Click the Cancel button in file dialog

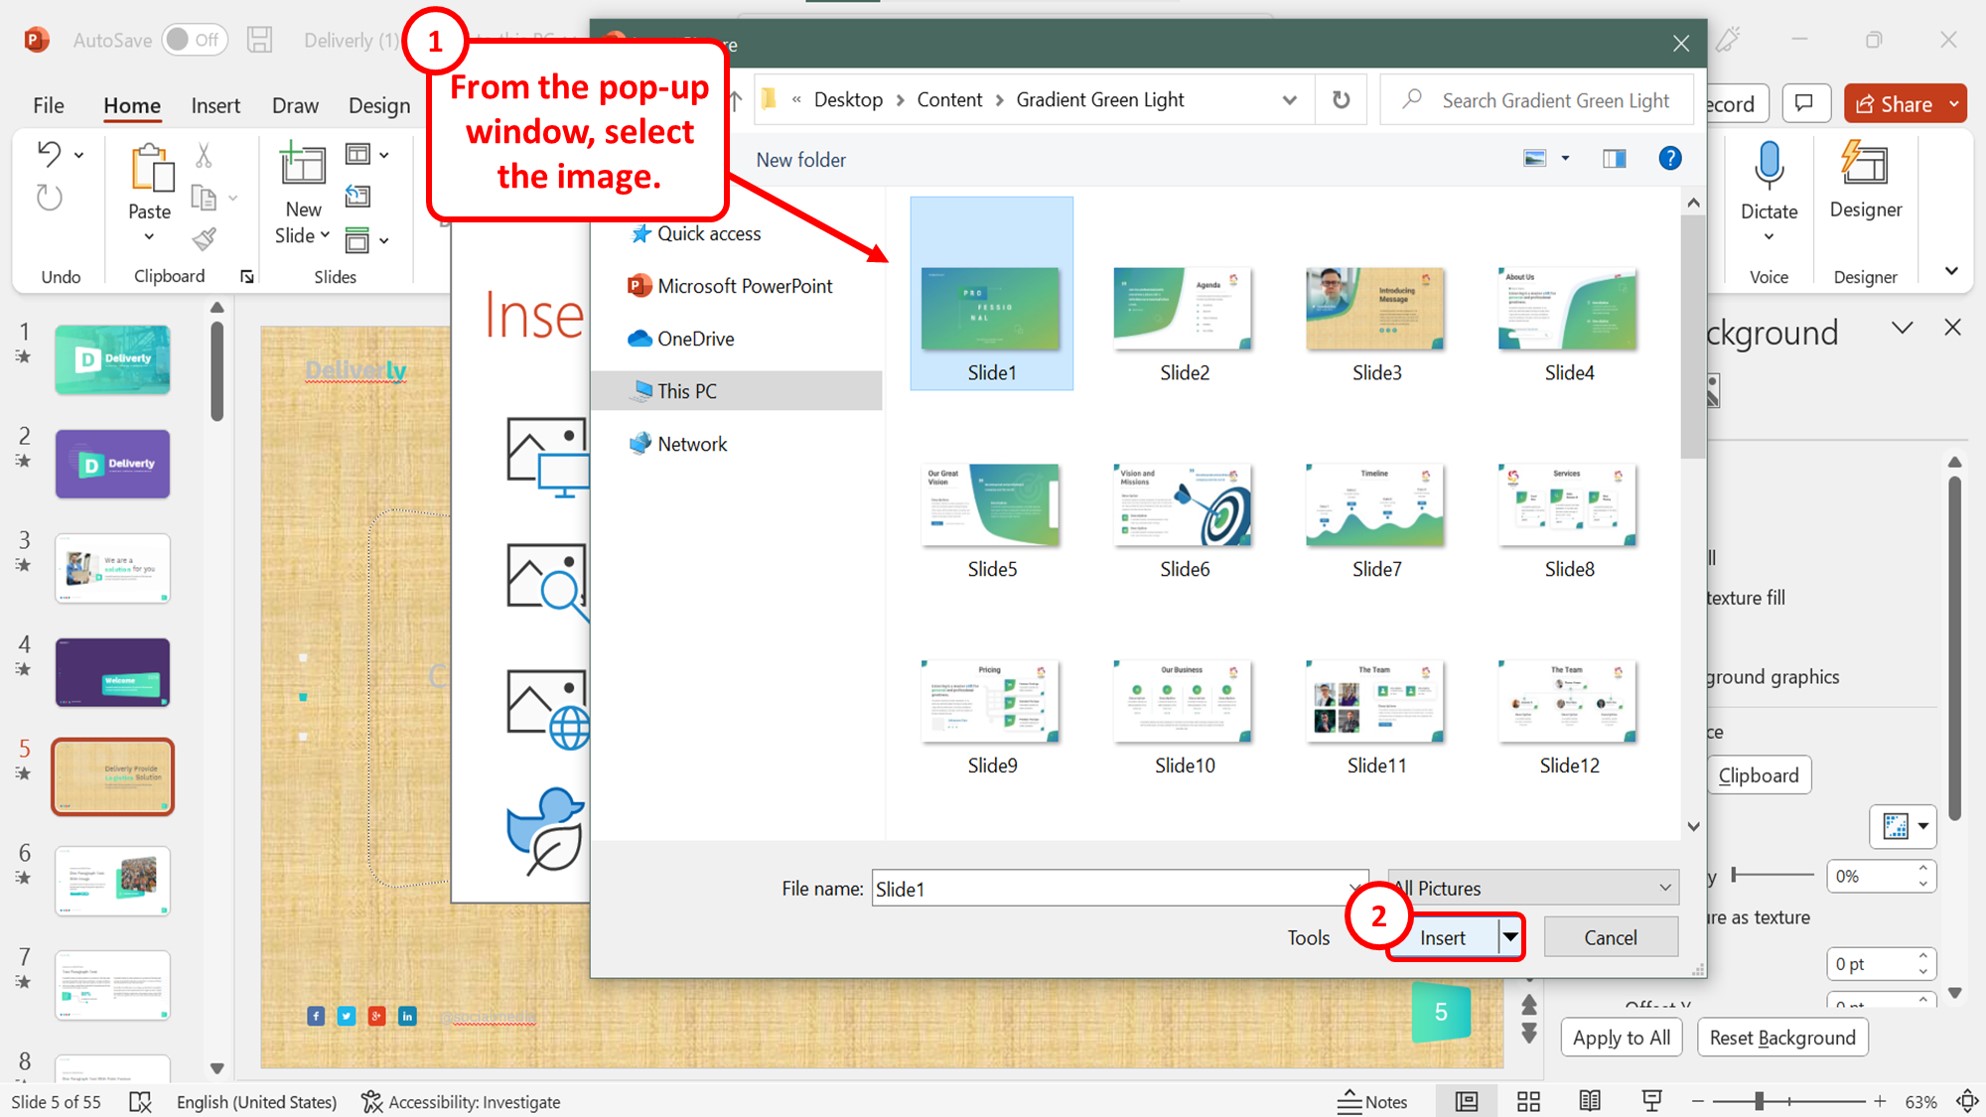1610,937
